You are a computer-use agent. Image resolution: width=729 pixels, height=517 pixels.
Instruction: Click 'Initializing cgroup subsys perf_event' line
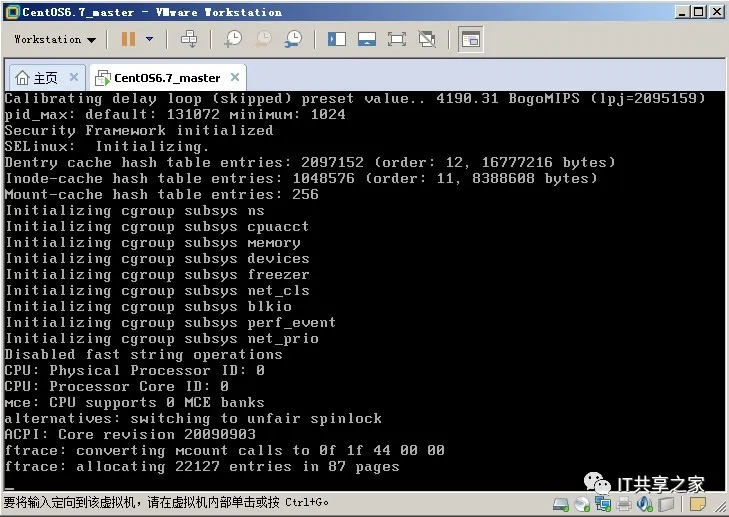170,322
